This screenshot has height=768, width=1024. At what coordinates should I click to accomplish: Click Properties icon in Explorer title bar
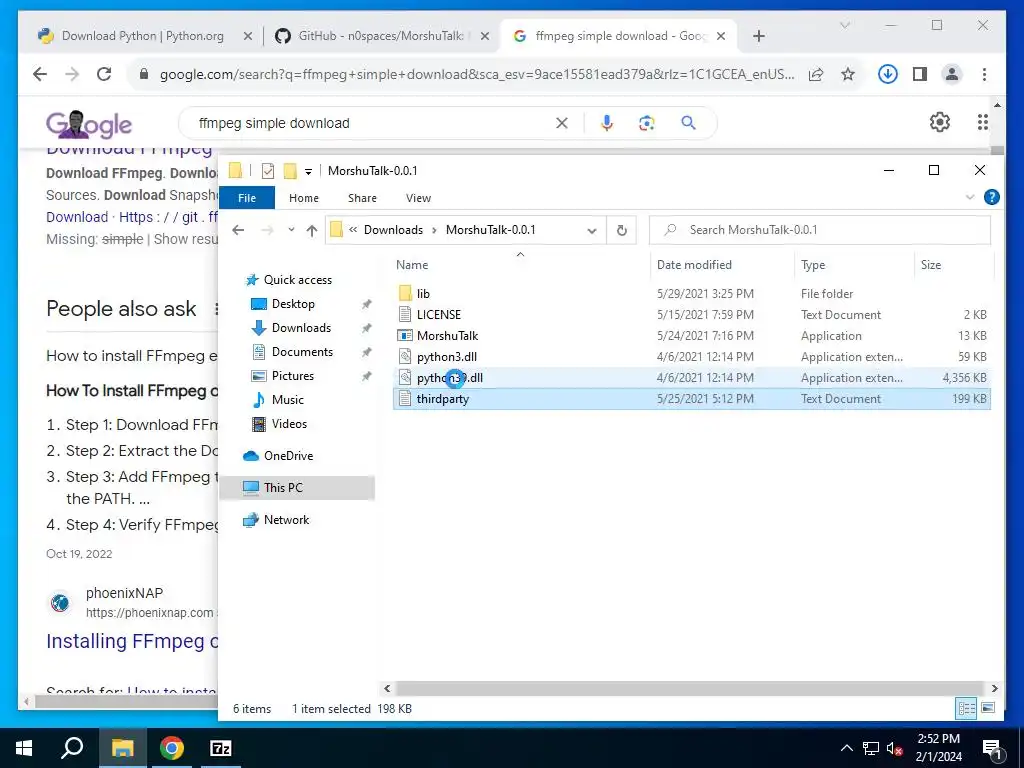[268, 171]
